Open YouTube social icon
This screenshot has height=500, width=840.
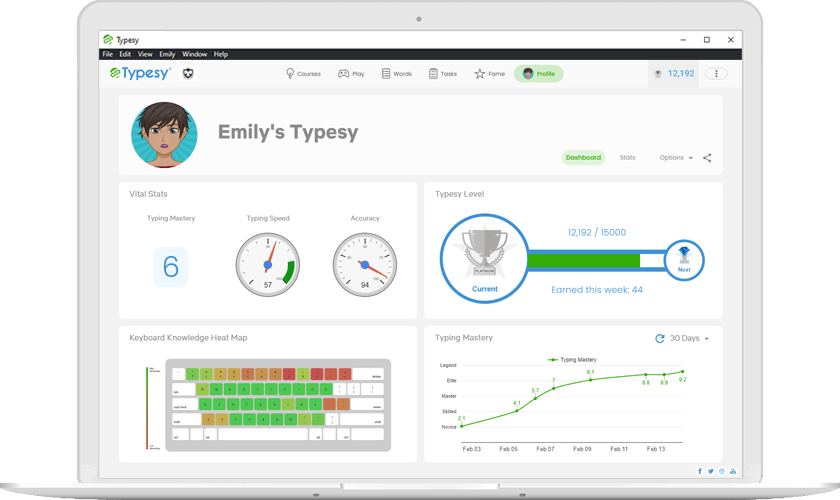pos(733,471)
